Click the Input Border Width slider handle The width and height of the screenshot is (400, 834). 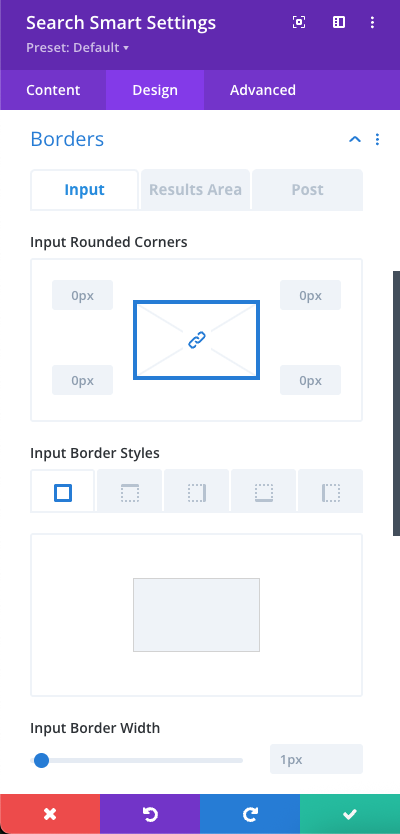[x=41, y=761]
